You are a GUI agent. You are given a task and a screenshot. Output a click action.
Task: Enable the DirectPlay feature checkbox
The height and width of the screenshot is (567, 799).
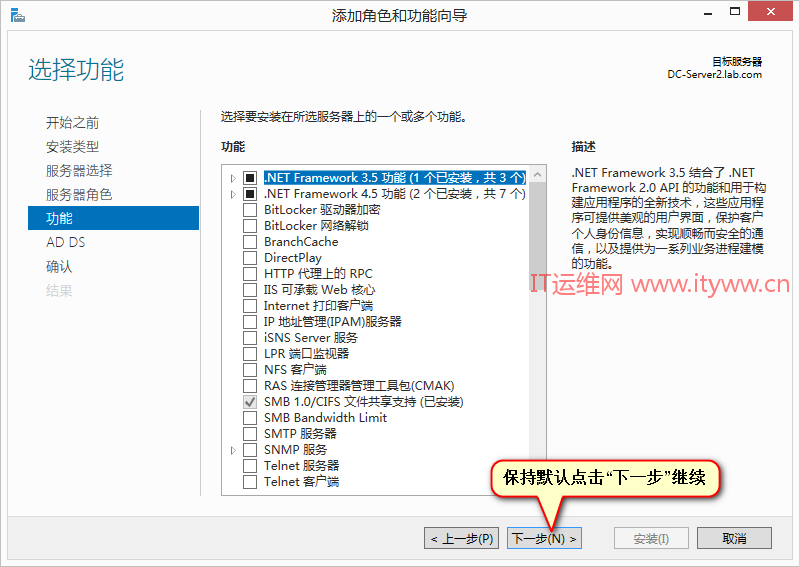pyautogui.click(x=250, y=258)
